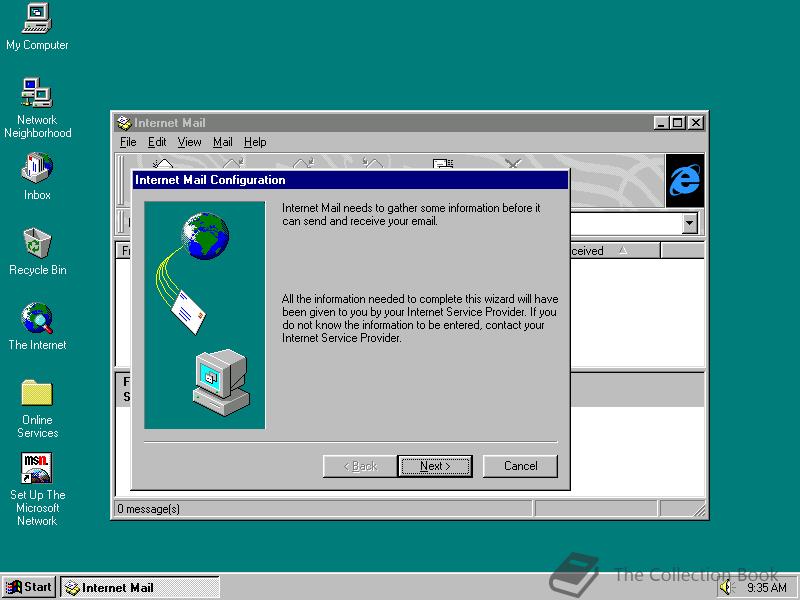Sort by the Received column header
800x600 pixels.
[x=615, y=251]
